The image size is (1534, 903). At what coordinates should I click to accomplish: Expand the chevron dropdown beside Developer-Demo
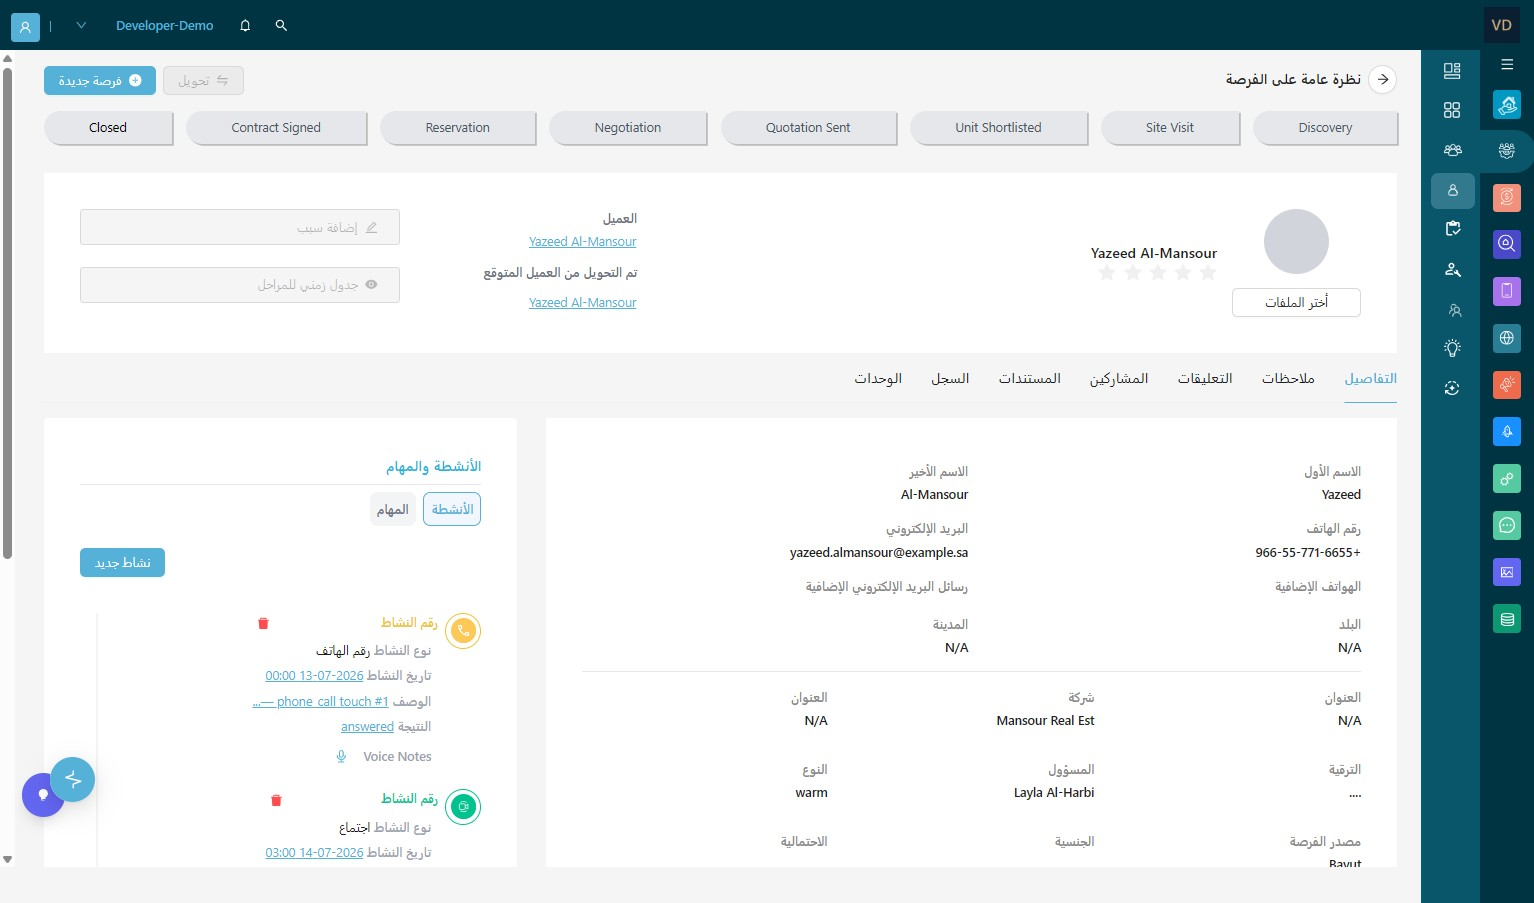81,26
